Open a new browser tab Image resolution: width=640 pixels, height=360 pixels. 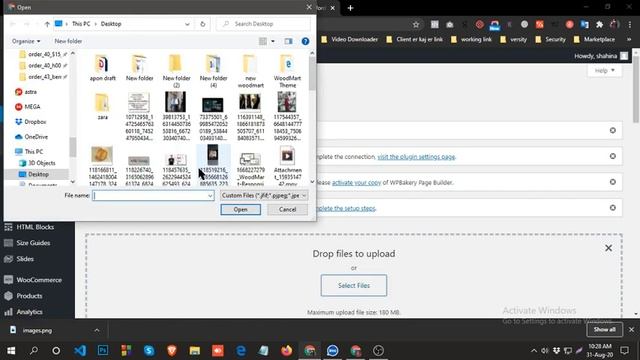coord(350,8)
